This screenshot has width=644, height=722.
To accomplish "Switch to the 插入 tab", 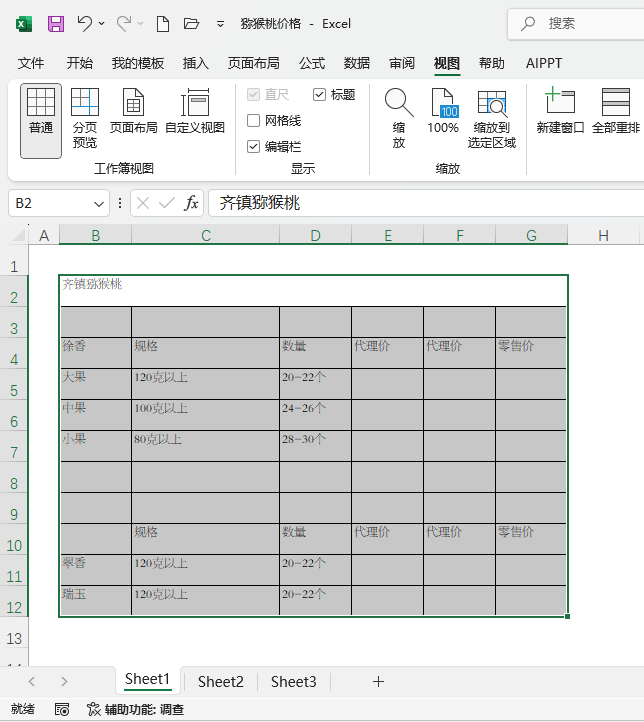I will [196, 63].
